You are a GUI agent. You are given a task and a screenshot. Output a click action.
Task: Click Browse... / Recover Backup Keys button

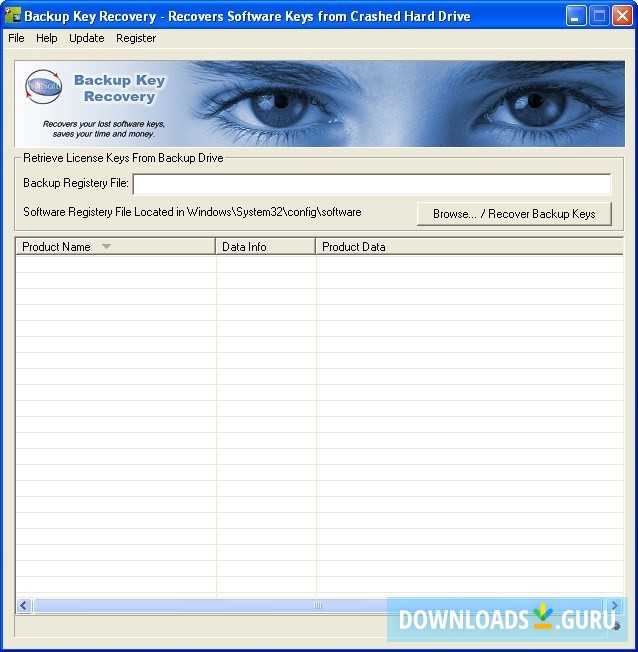(x=514, y=214)
